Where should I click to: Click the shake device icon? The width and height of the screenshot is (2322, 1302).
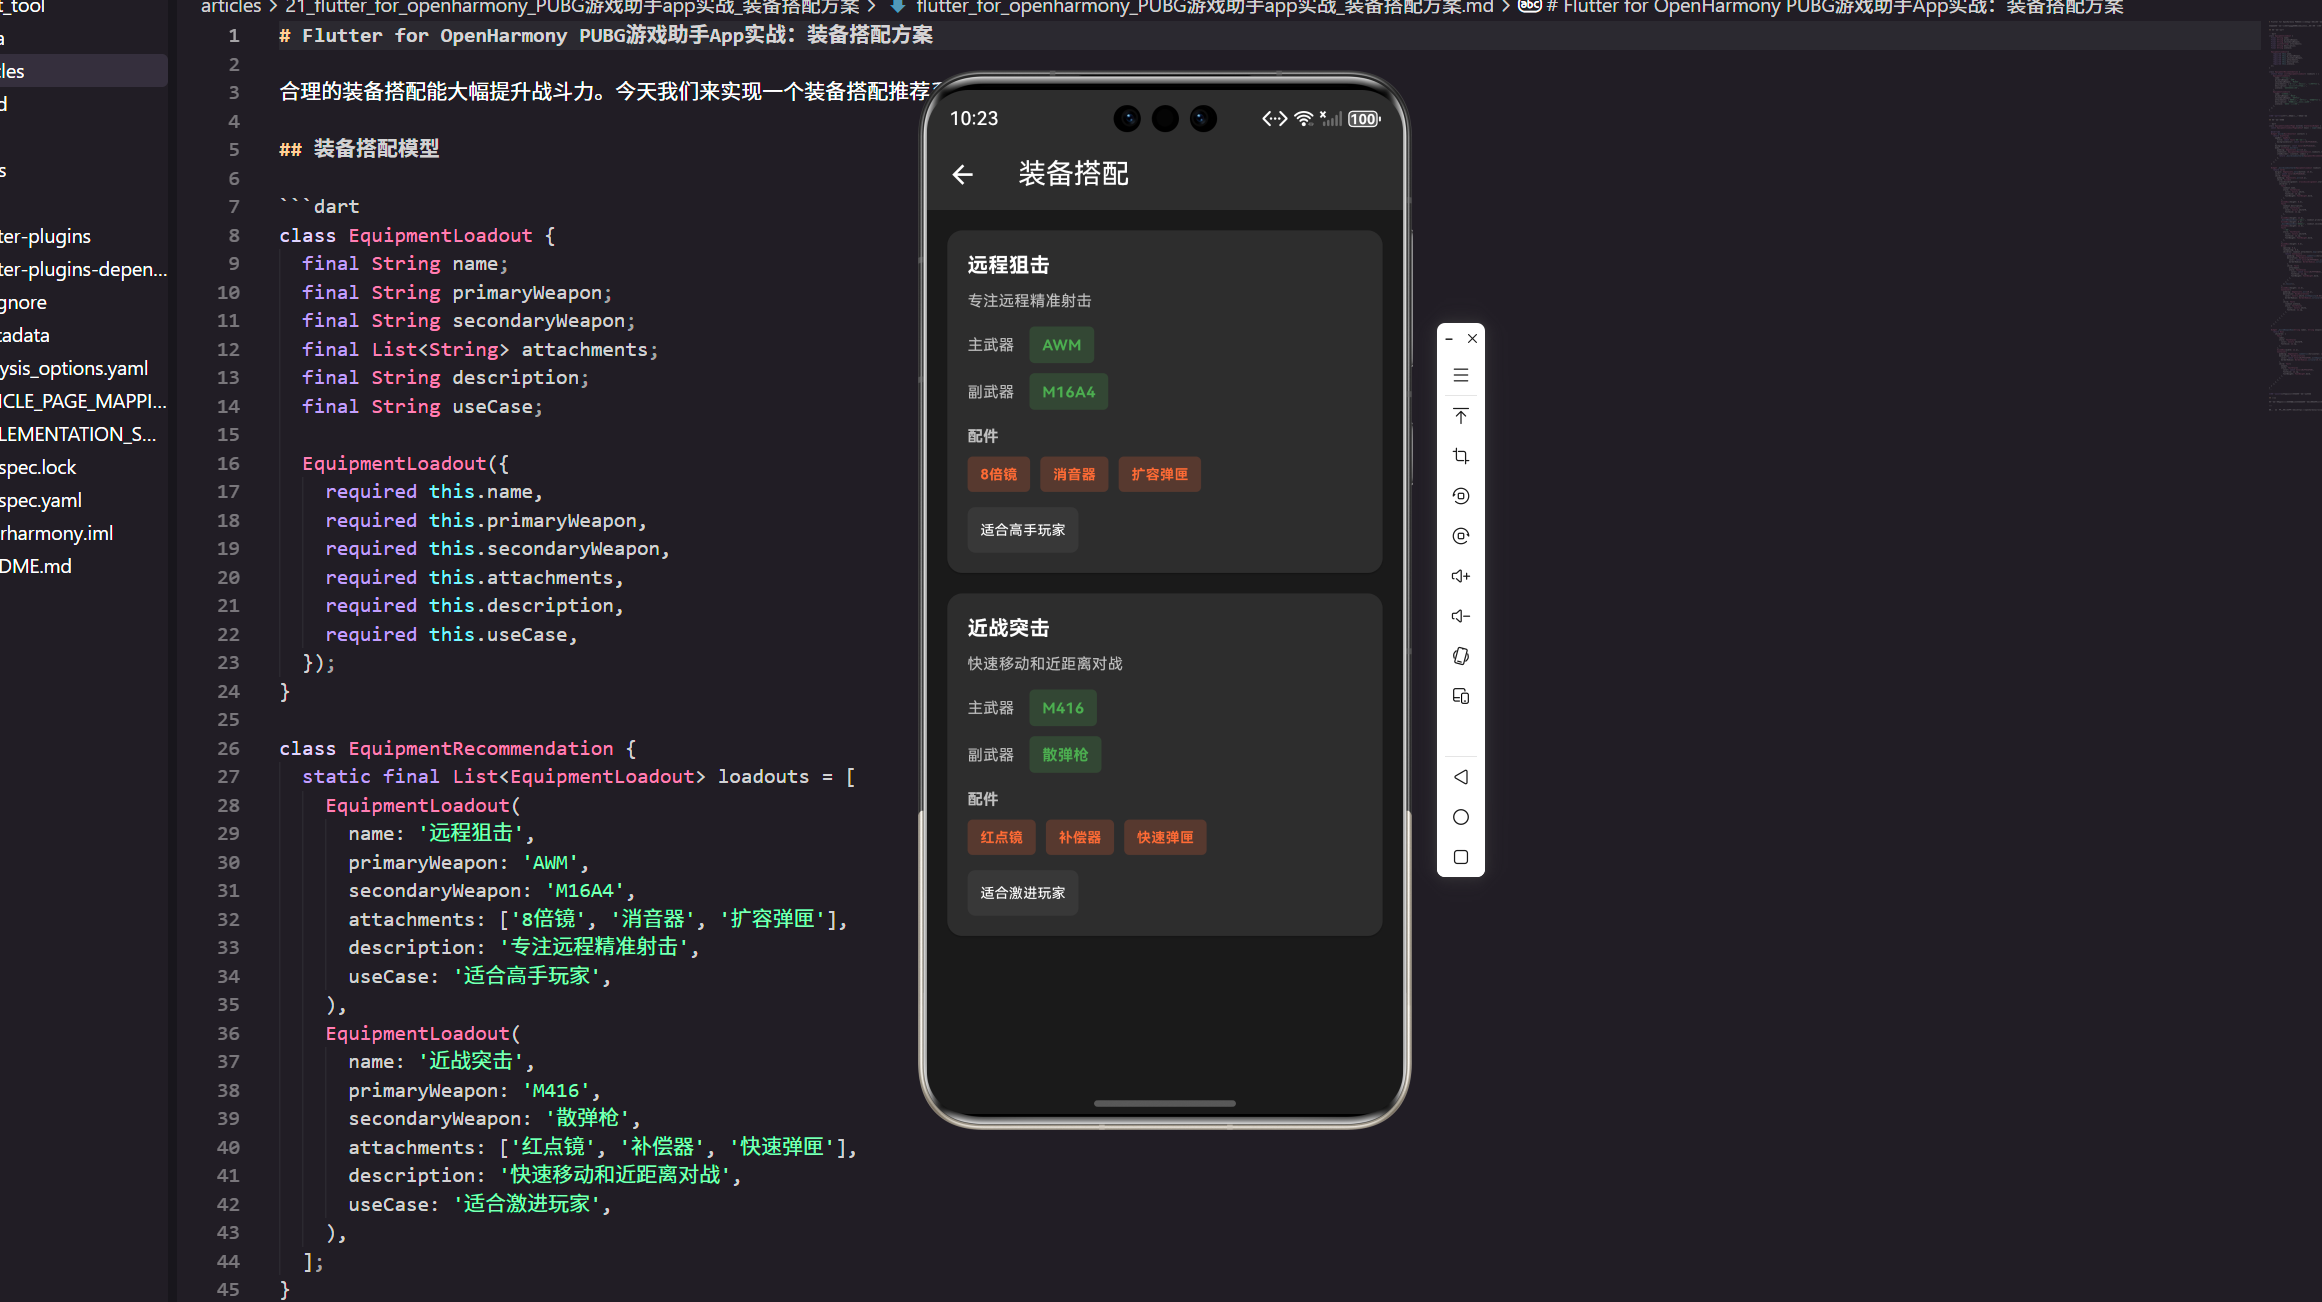[1460, 656]
